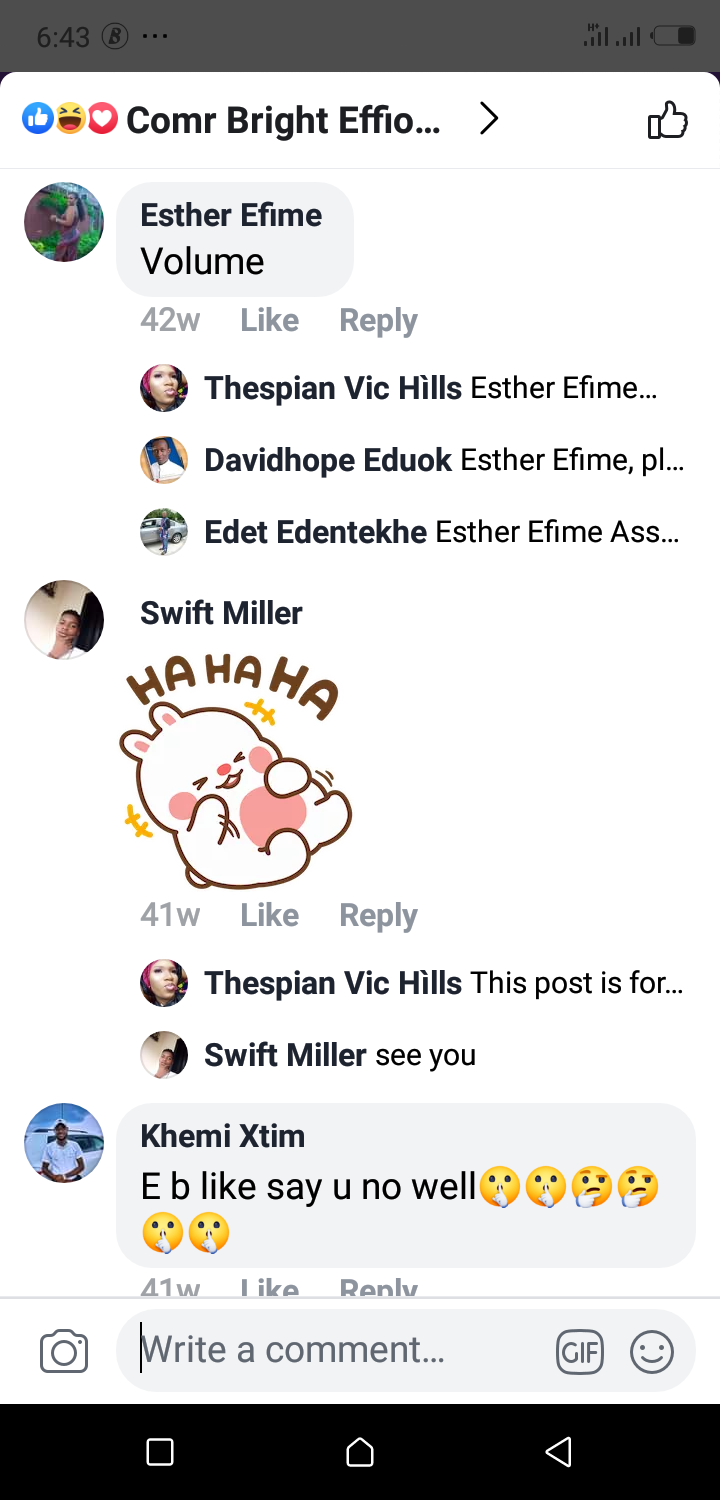This screenshot has height=1500, width=720.
Task: Like Swift Miller's HAHAHA sticker comment
Action: tap(269, 915)
